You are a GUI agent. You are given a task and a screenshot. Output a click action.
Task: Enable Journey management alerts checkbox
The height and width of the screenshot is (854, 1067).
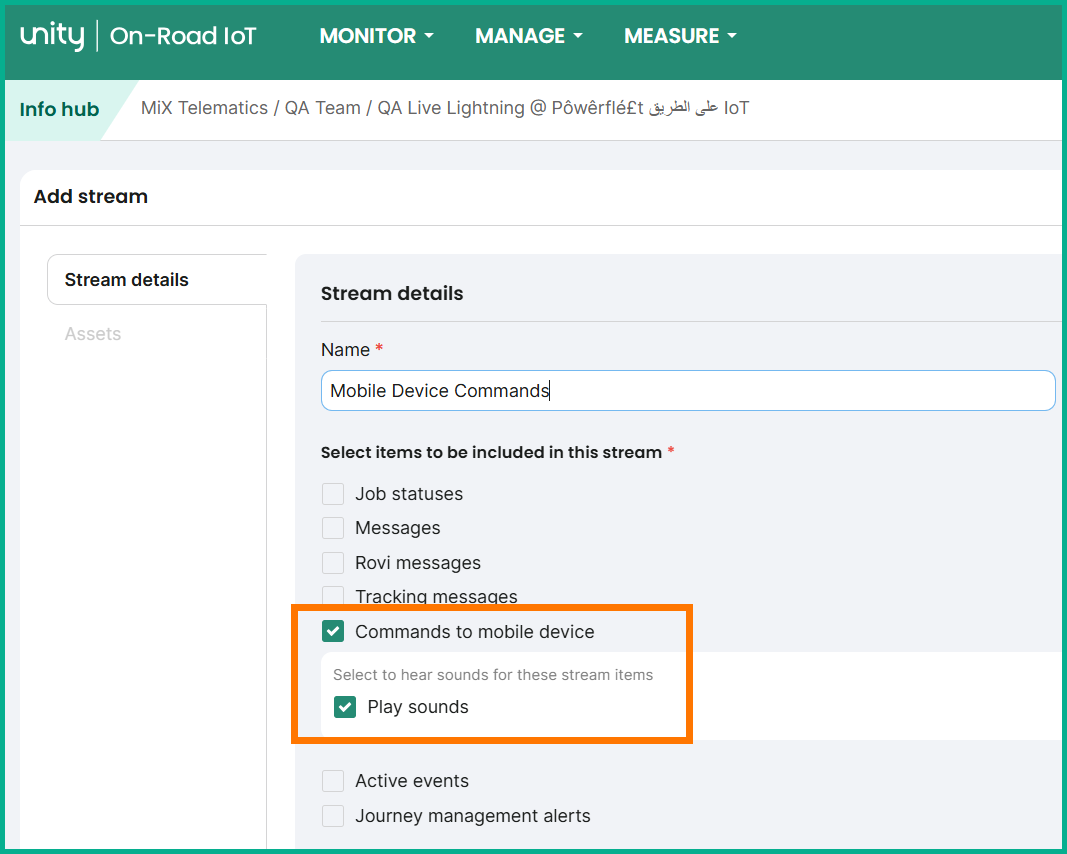(333, 816)
